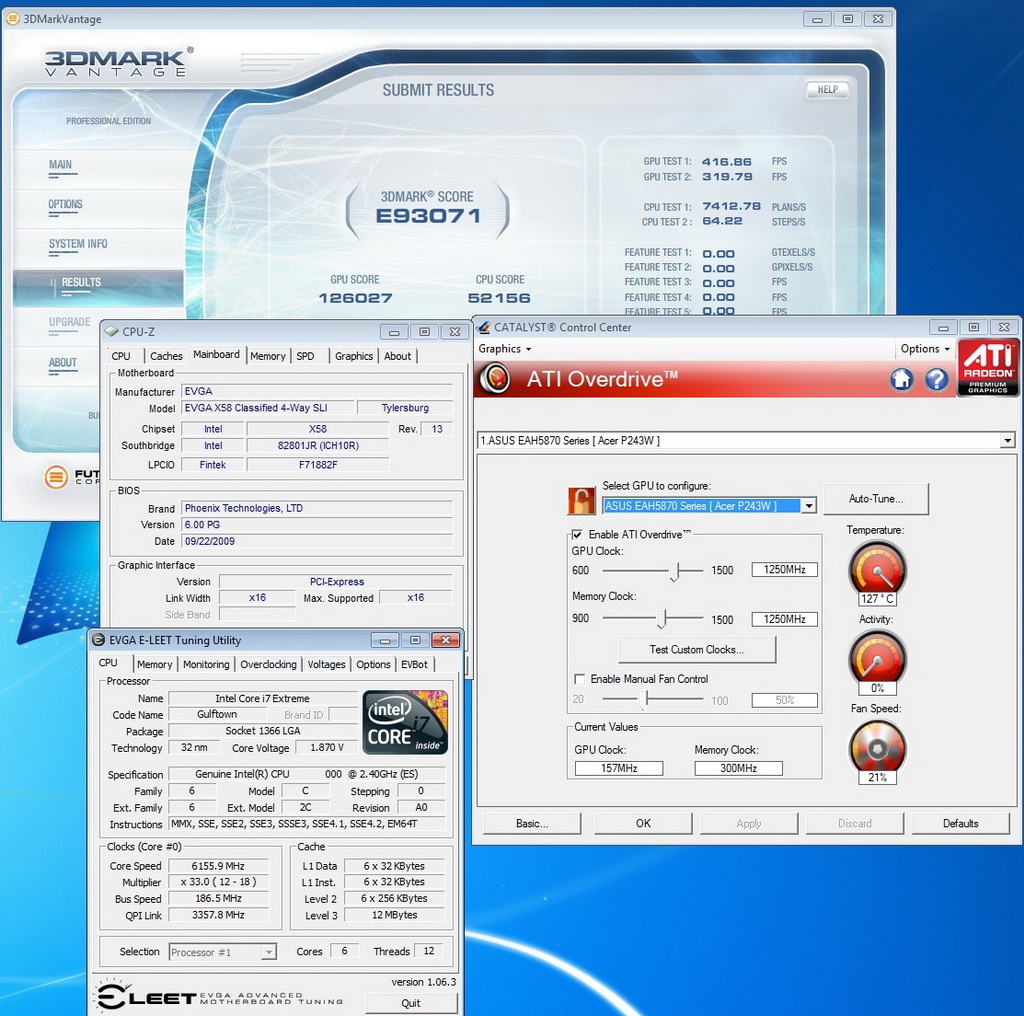The image size is (1024, 1016).
Task: Click OK in Catalyst Control Center
Action: [643, 823]
